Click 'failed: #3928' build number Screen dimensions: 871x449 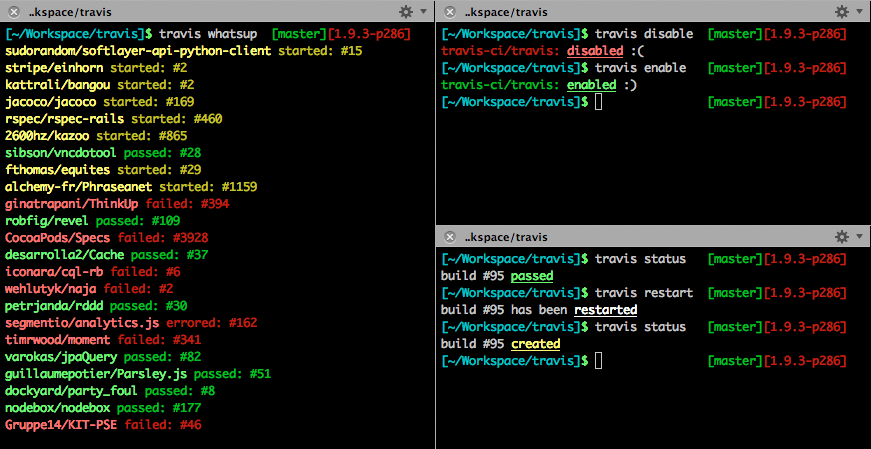[x=163, y=238]
